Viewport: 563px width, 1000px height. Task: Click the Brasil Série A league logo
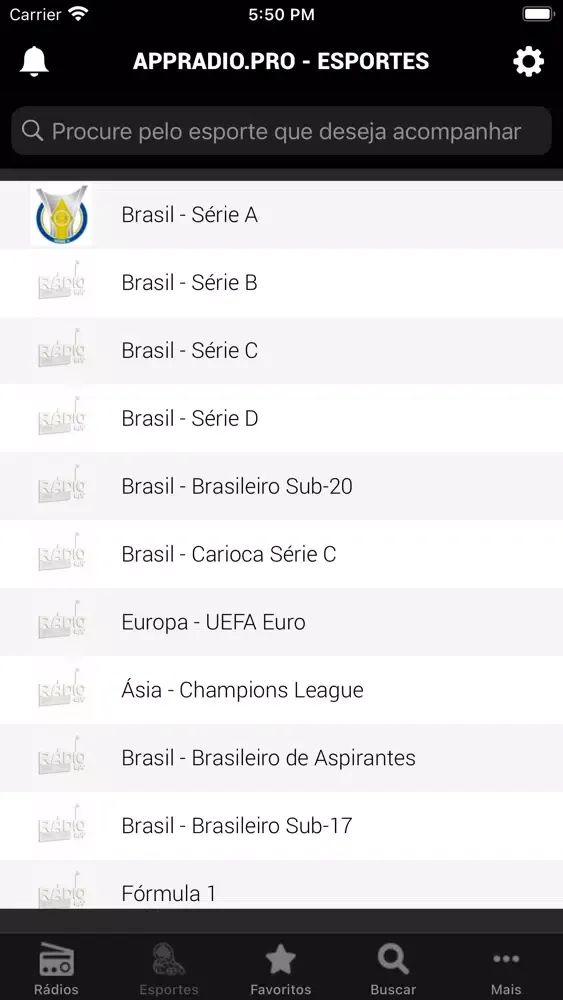(61, 215)
